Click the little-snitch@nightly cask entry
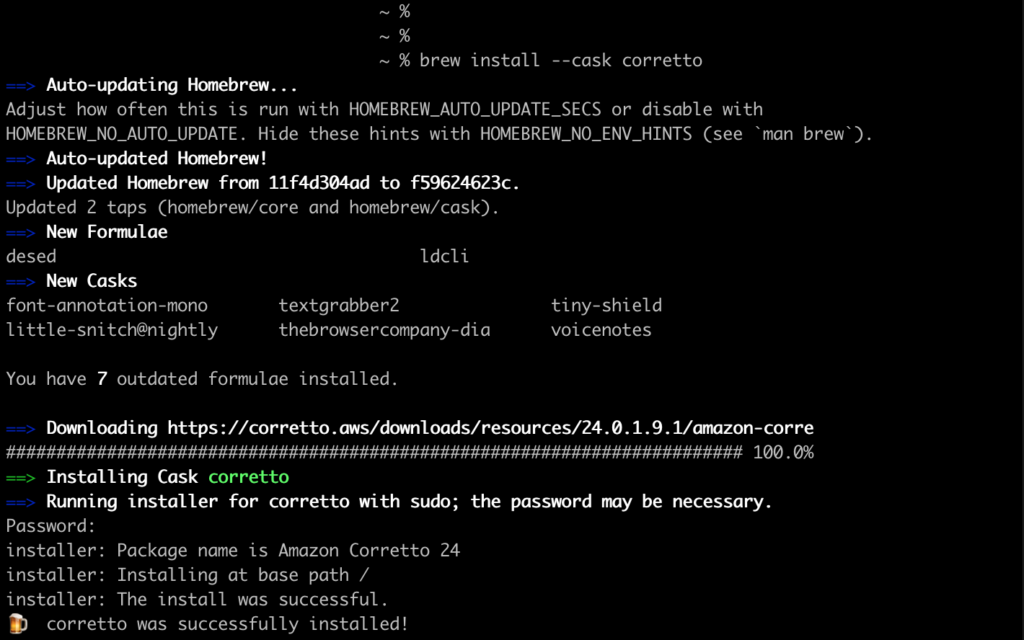The width and height of the screenshot is (1024, 640). pyautogui.click(x=112, y=330)
